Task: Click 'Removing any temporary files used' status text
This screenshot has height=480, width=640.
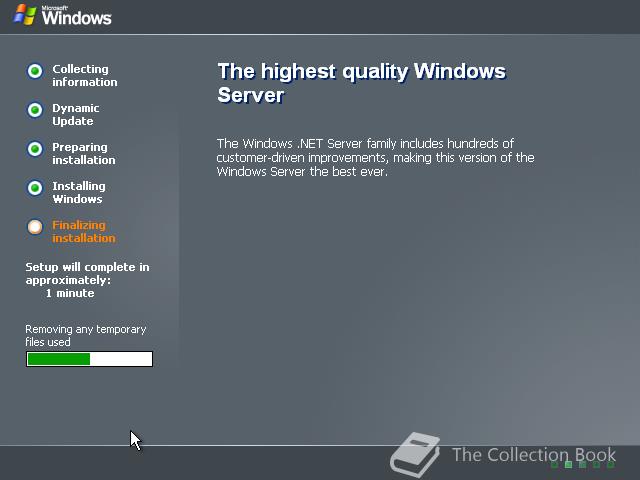Action: click(86, 336)
